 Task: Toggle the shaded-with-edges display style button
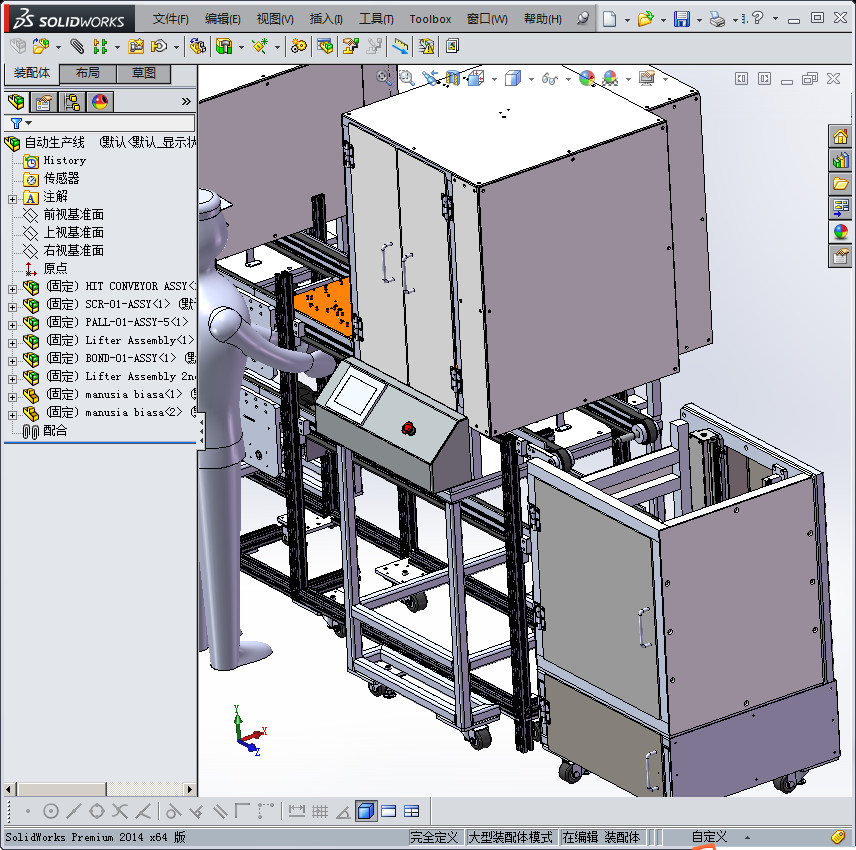[x=366, y=811]
